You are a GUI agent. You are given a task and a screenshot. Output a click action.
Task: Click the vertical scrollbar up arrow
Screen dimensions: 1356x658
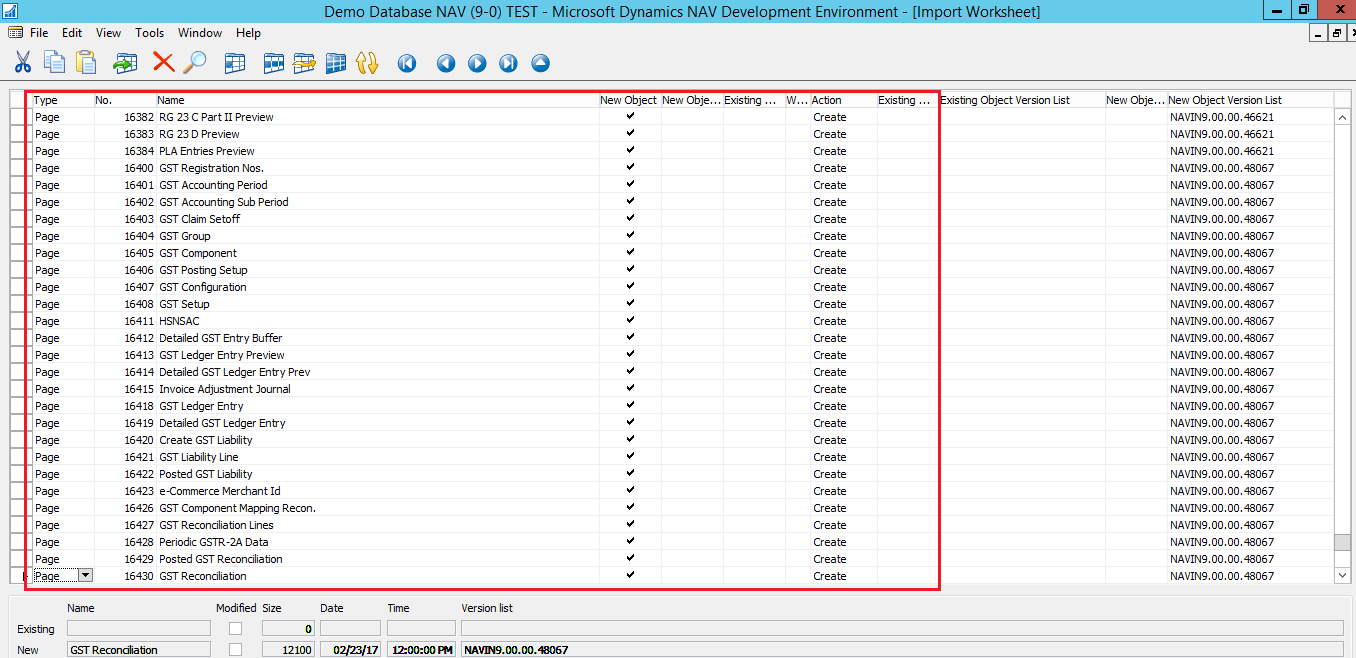pos(1342,117)
